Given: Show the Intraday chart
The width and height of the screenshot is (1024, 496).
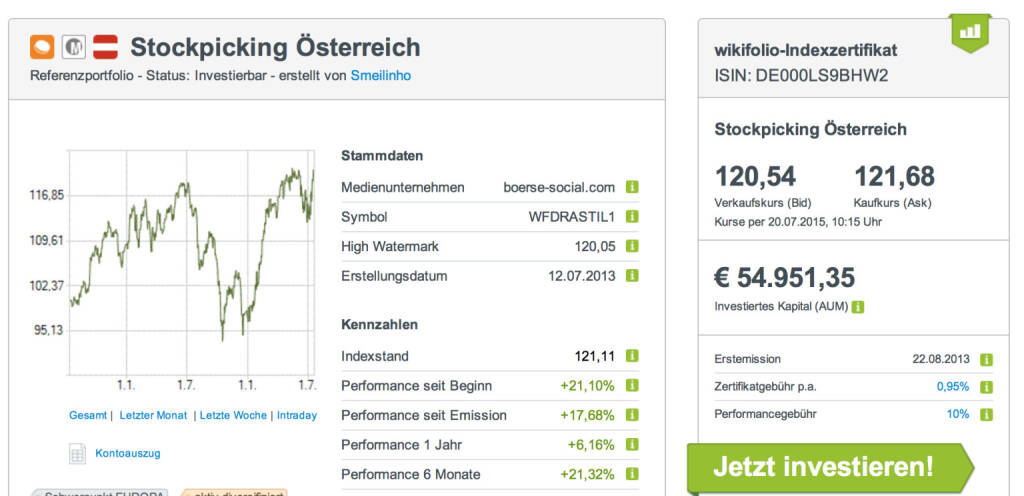Looking at the screenshot, I should tap(296, 415).
